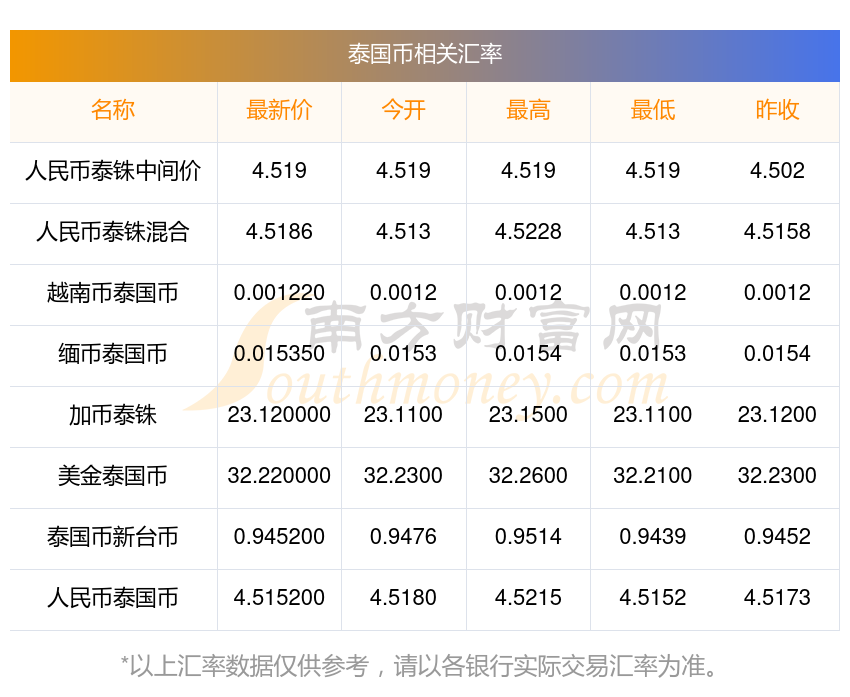Click the 今开 column header
The image size is (850, 697).
tap(403, 110)
